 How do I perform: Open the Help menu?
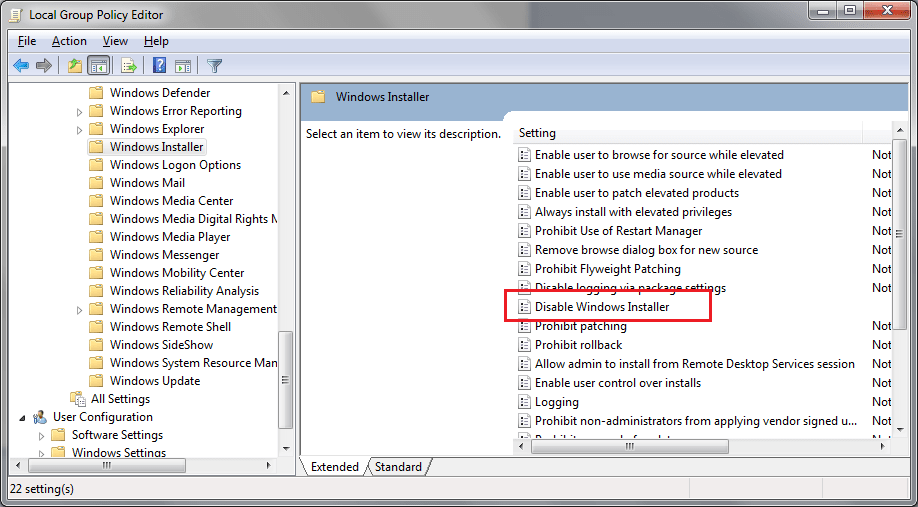[x=156, y=41]
